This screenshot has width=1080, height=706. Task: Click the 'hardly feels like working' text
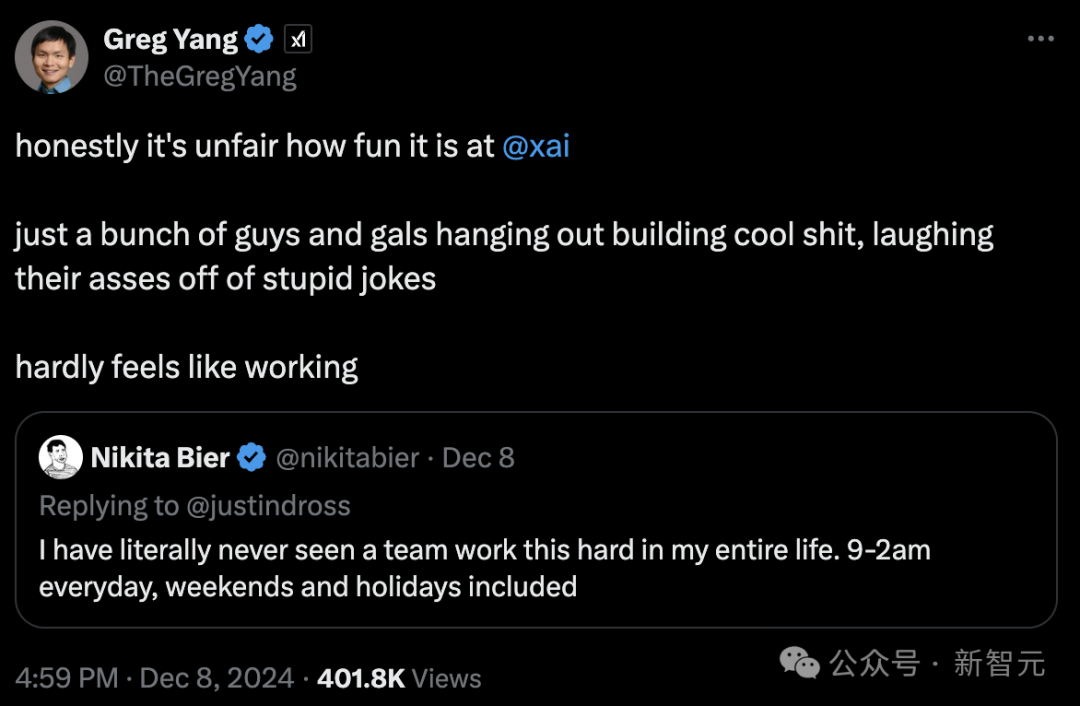click(x=187, y=367)
